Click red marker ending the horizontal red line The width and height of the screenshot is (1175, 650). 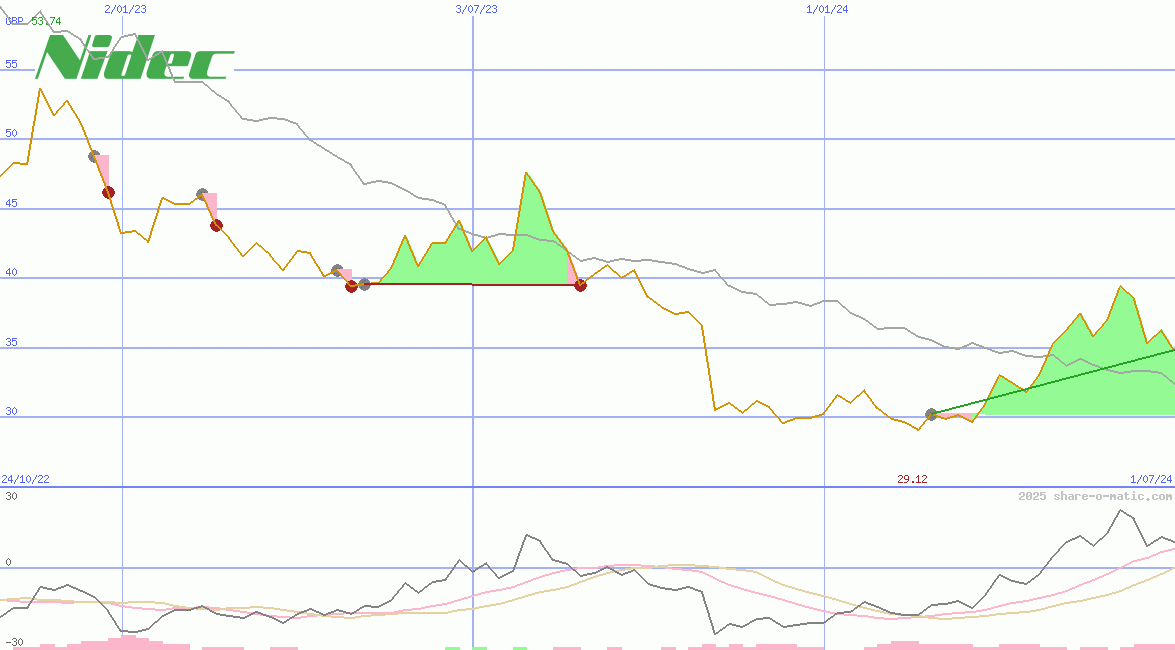[x=580, y=285]
